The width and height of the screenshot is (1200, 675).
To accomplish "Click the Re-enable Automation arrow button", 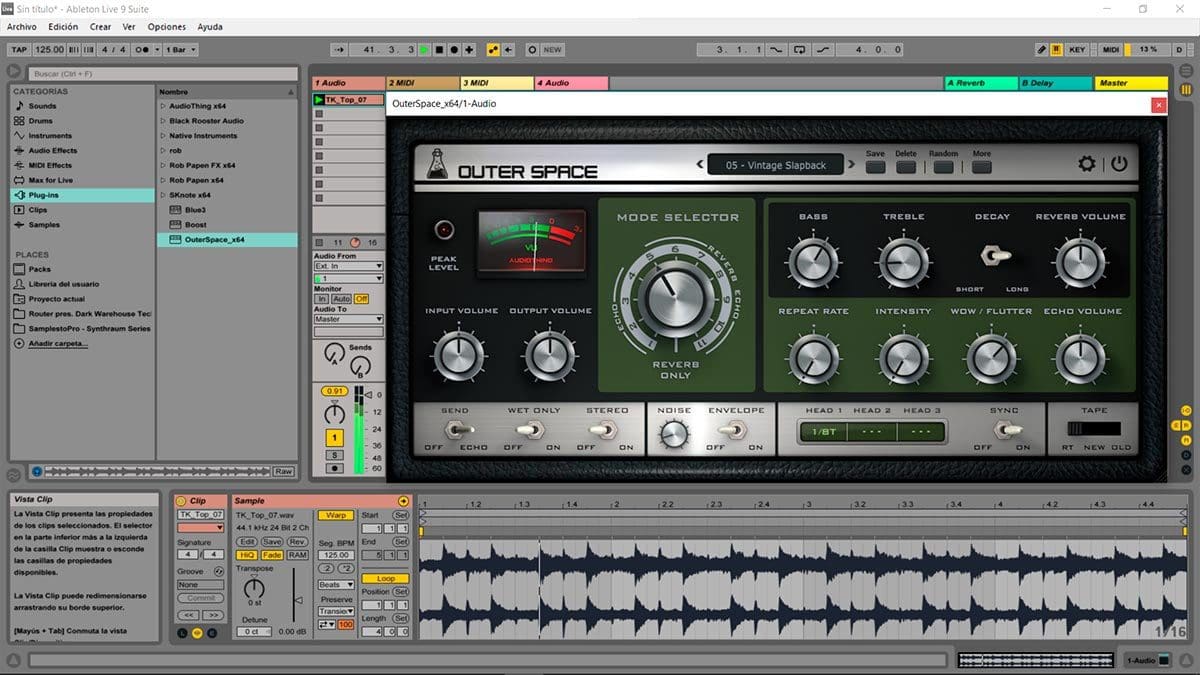I will [508, 49].
